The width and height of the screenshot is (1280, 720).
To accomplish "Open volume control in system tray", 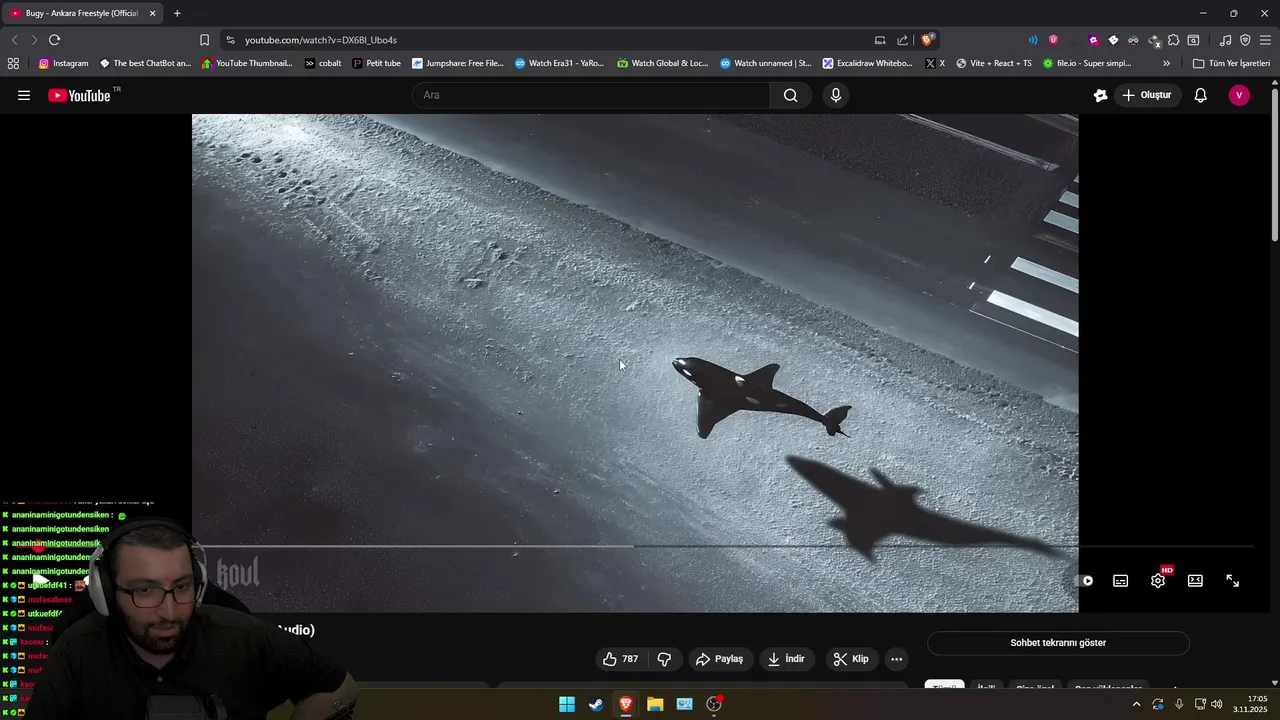I will 1217,704.
